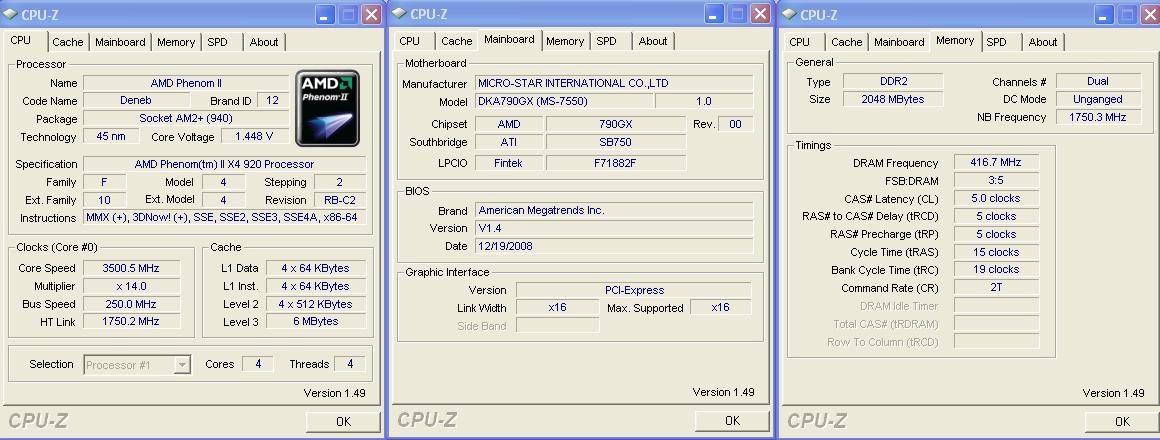Click Bus Speed value '250.0 MHz'

click(x=131, y=304)
